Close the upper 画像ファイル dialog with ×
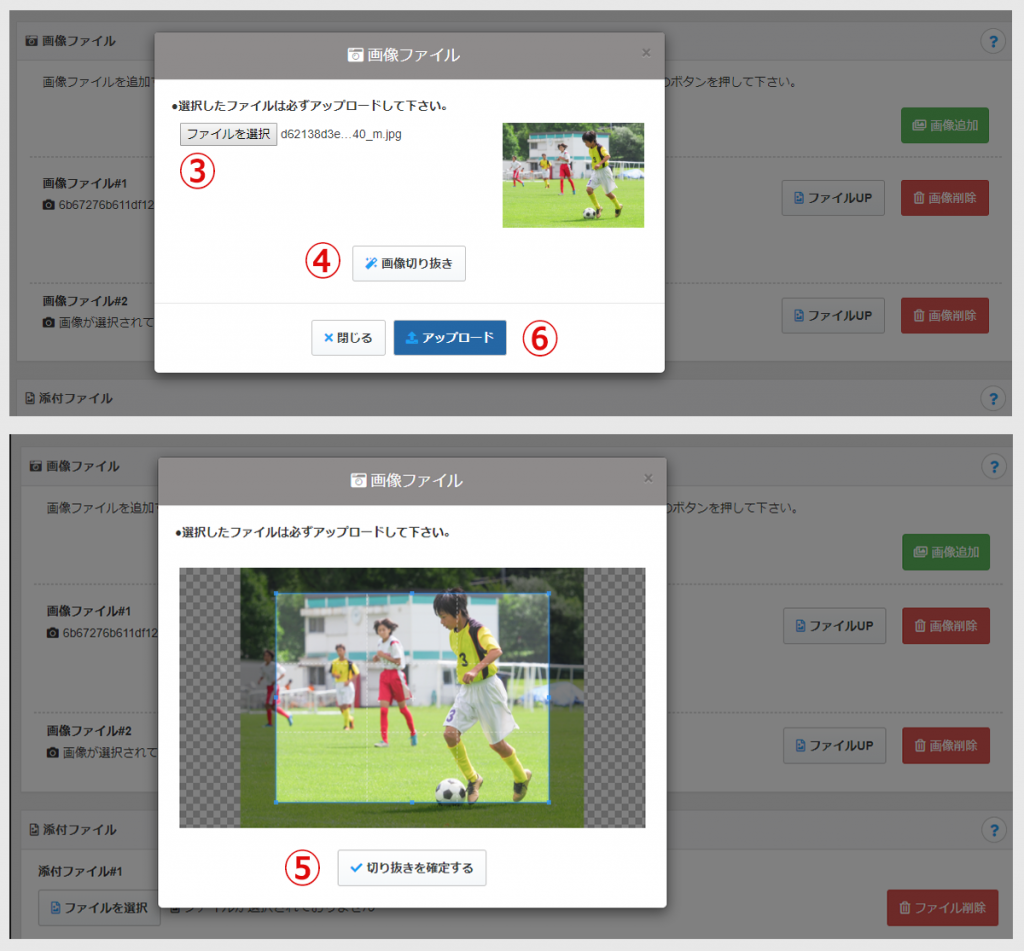The width and height of the screenshot is (1024, 951). point(646,53)
